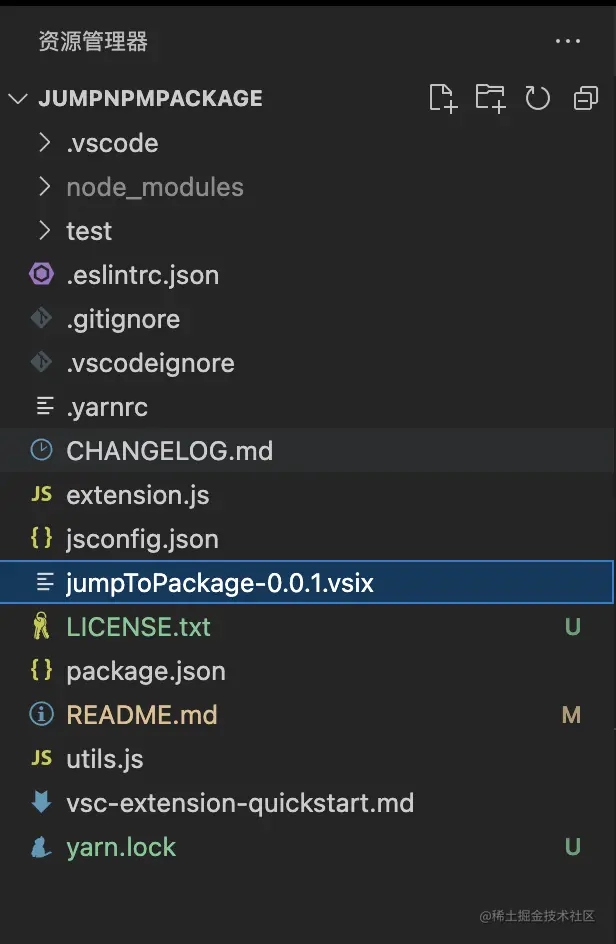Image resolution: width=616 pixels, height=944 pixels.
Task: Open package.json file
Action: pyautogui.click(x=308, y=671)
